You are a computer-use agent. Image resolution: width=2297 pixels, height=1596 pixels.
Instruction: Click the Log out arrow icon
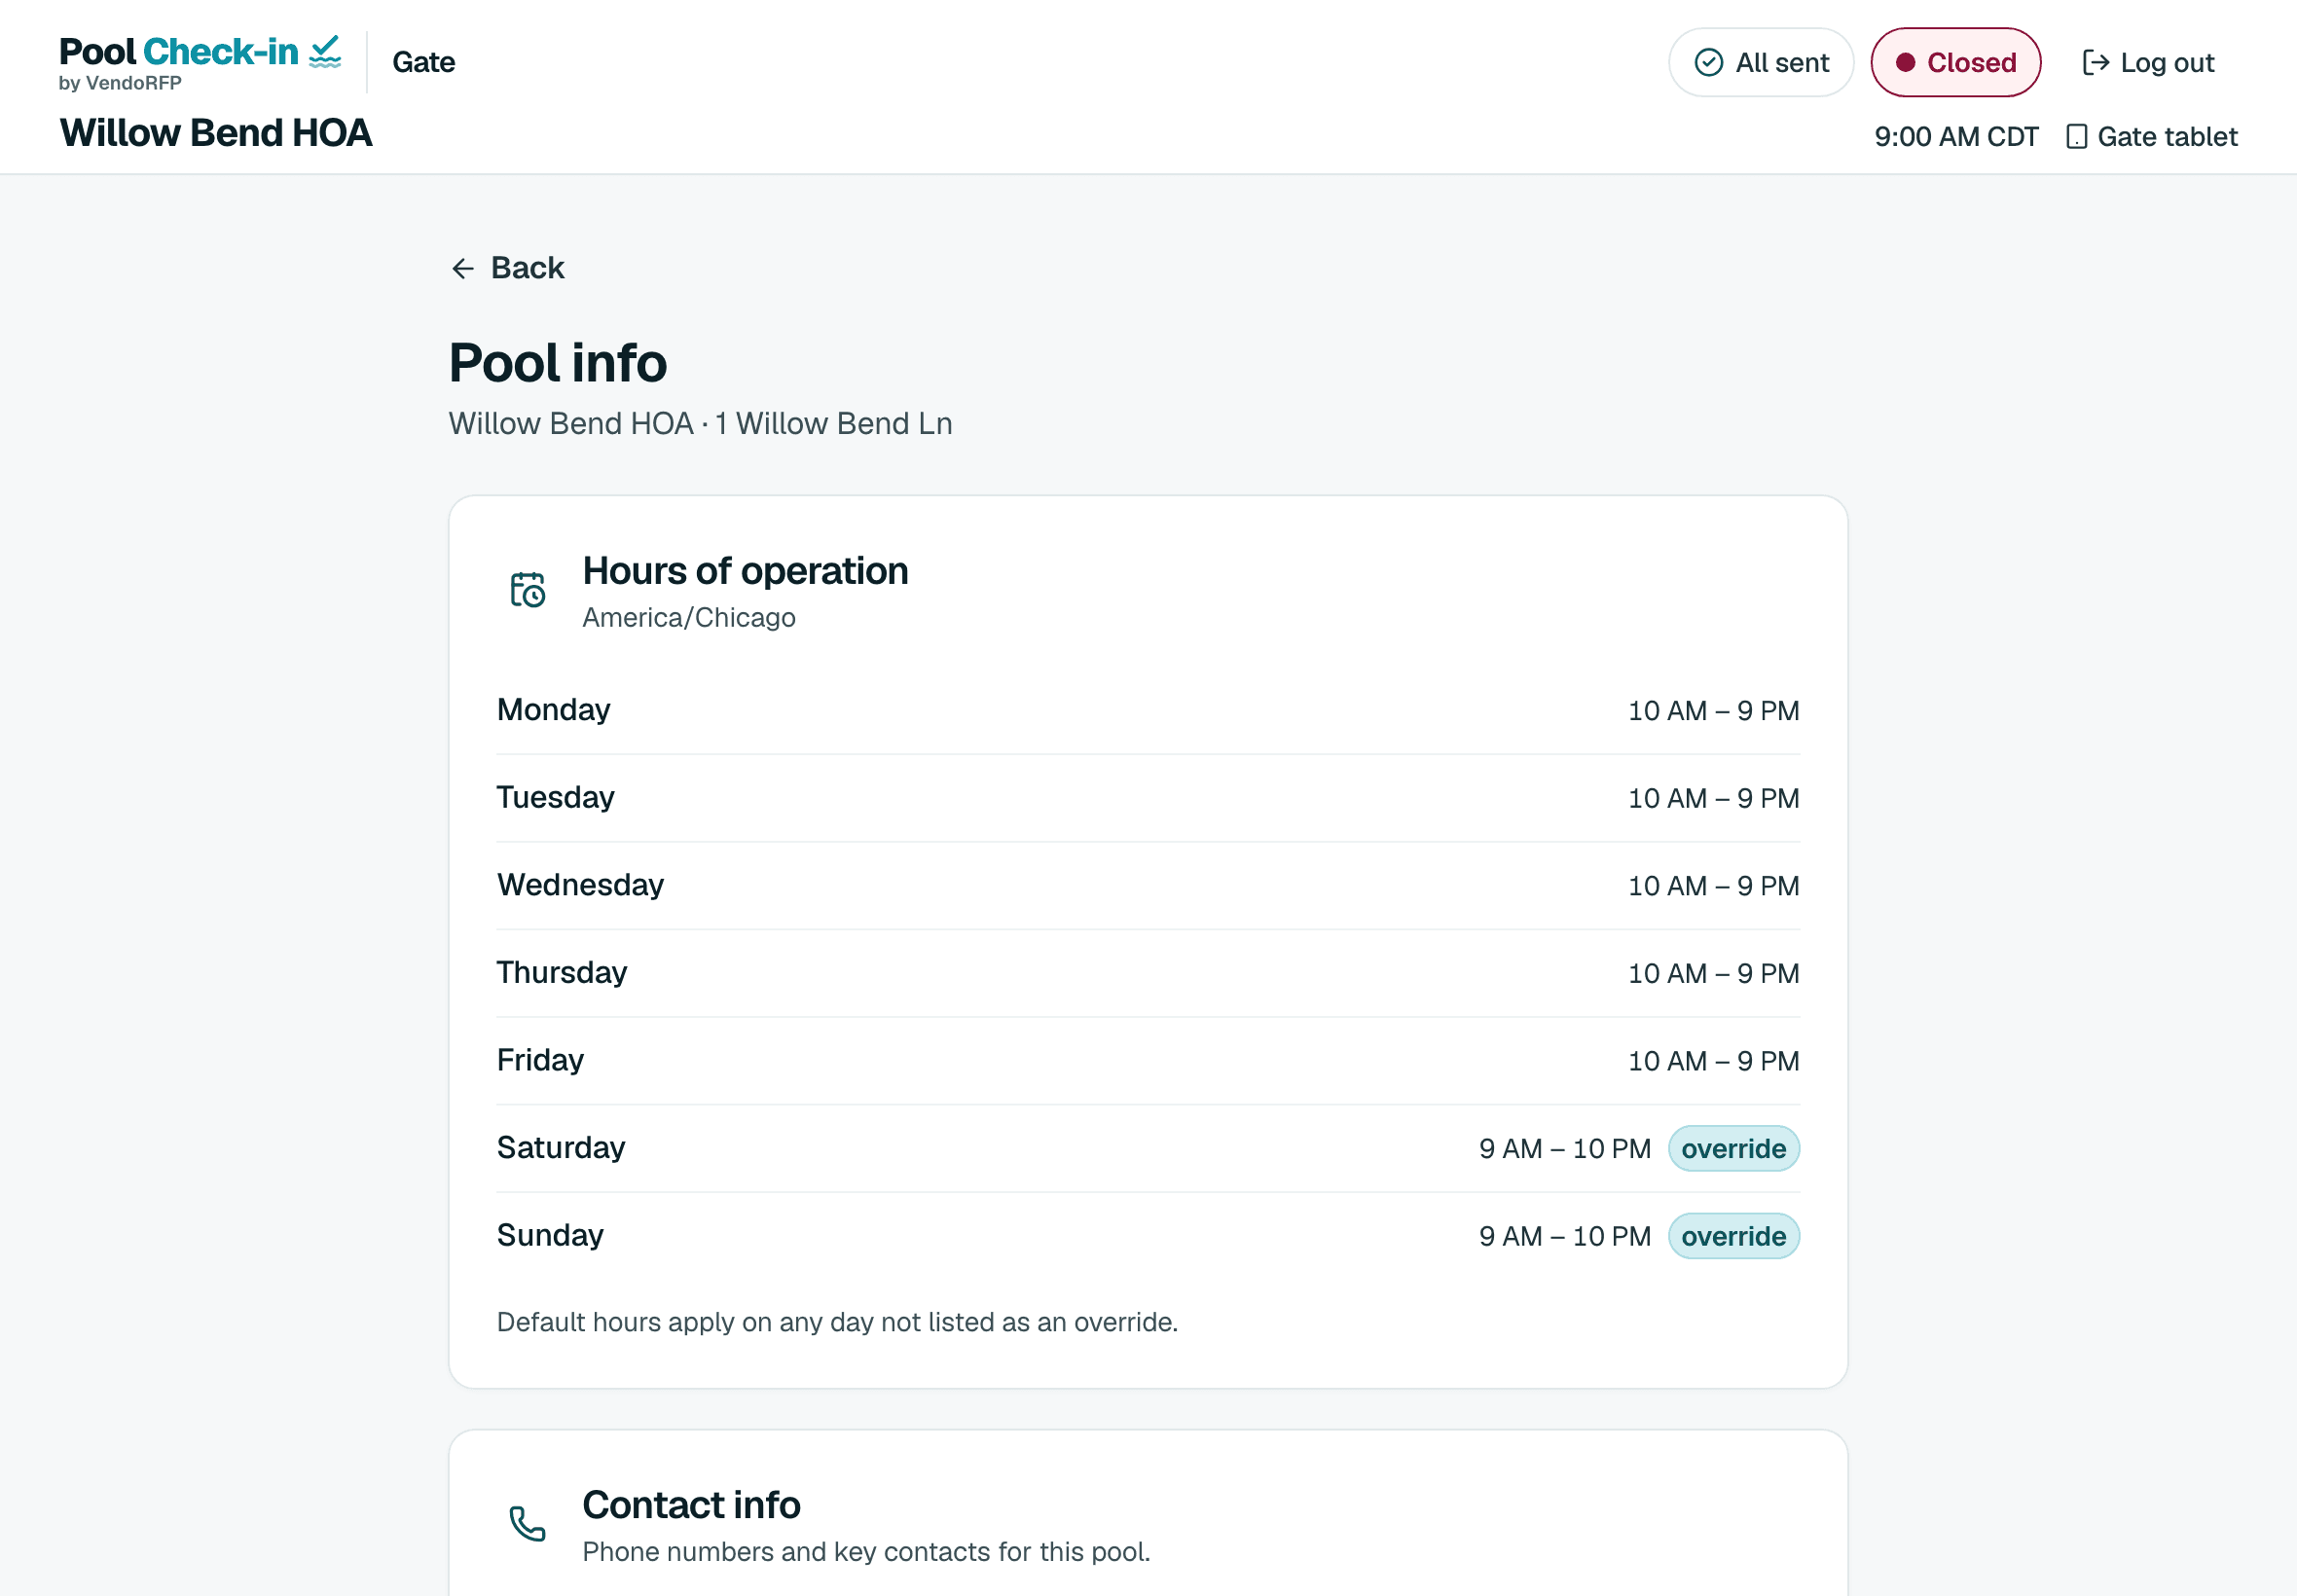(2096, 63)
